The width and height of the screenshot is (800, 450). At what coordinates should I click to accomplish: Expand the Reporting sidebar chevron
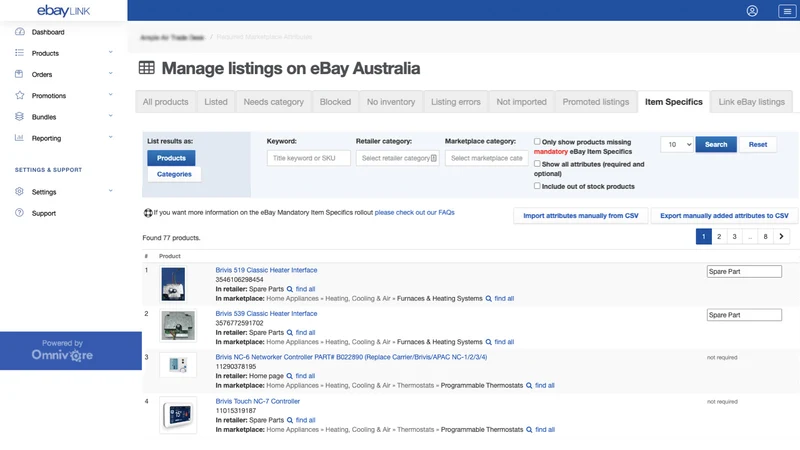tap(110, 137)
